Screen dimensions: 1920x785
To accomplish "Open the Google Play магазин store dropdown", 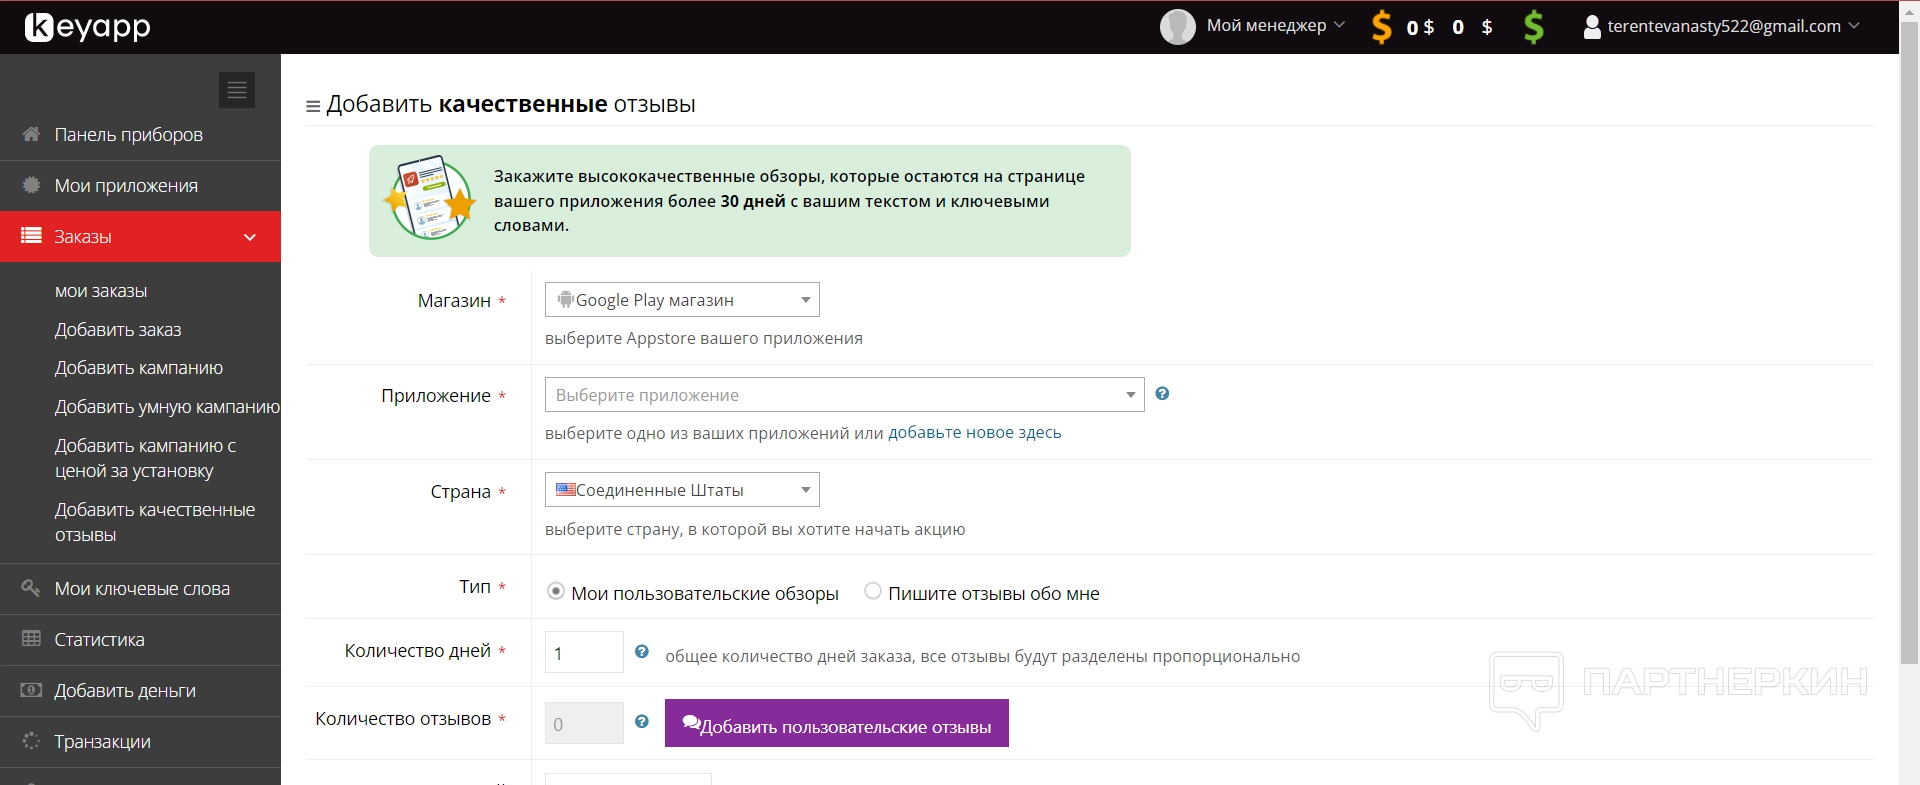I will pos(682,300).
